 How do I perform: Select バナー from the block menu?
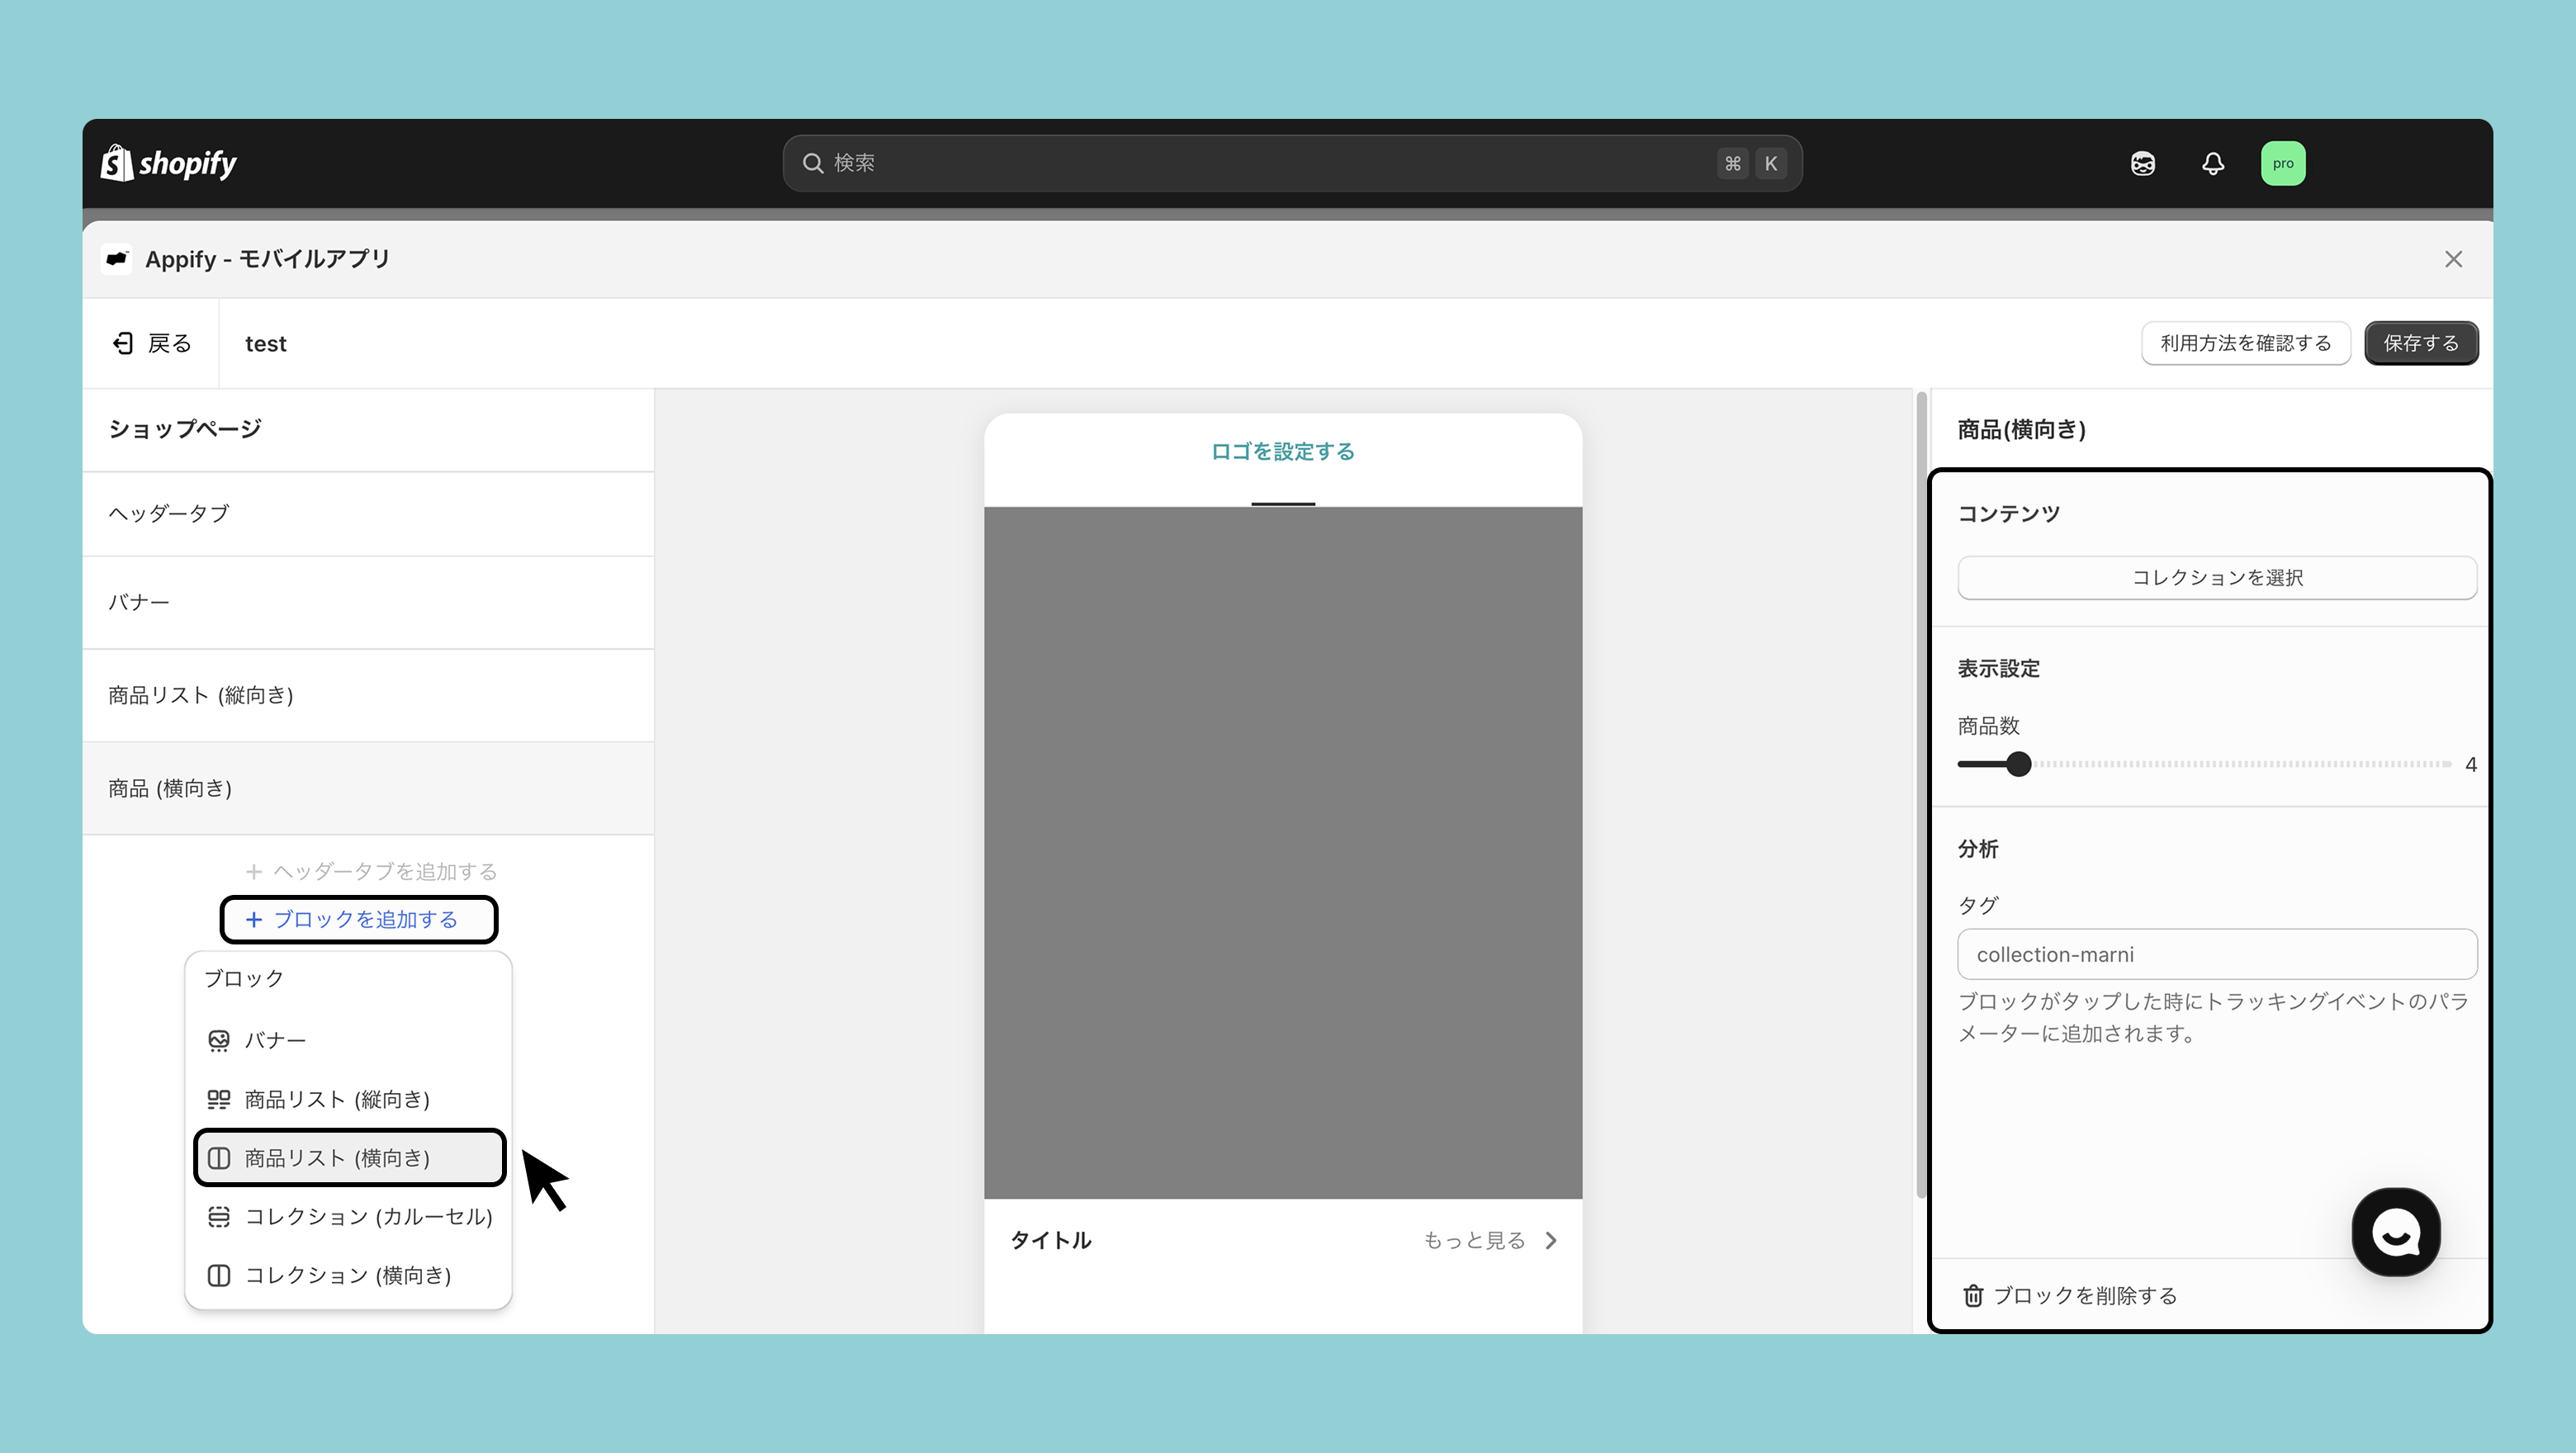pyautogui.click(x=348, y=1040)
